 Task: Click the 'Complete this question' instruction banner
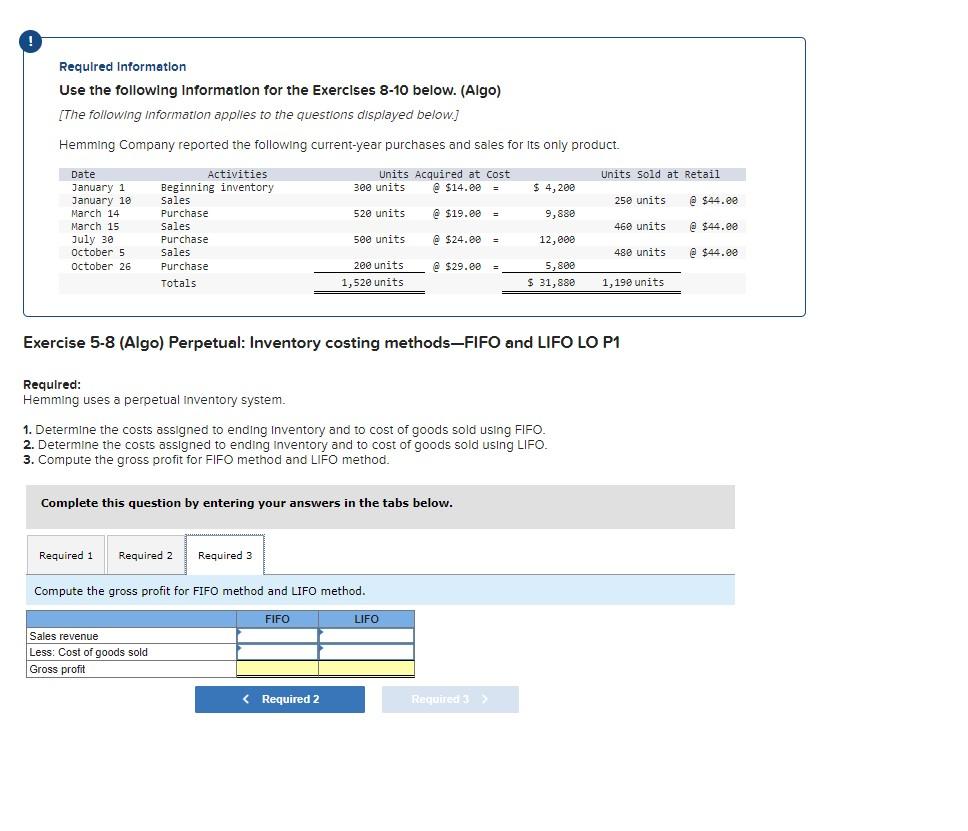point(380,506)
